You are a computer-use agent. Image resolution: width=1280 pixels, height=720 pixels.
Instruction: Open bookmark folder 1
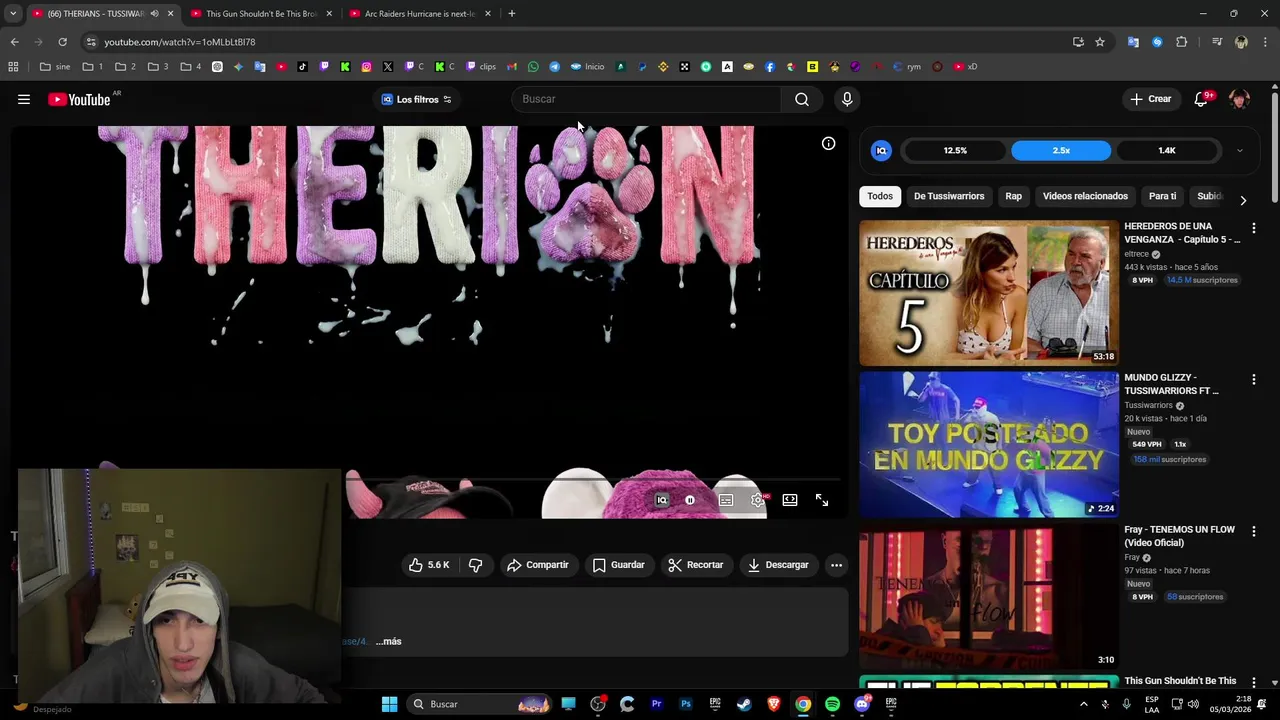(93, 67)
